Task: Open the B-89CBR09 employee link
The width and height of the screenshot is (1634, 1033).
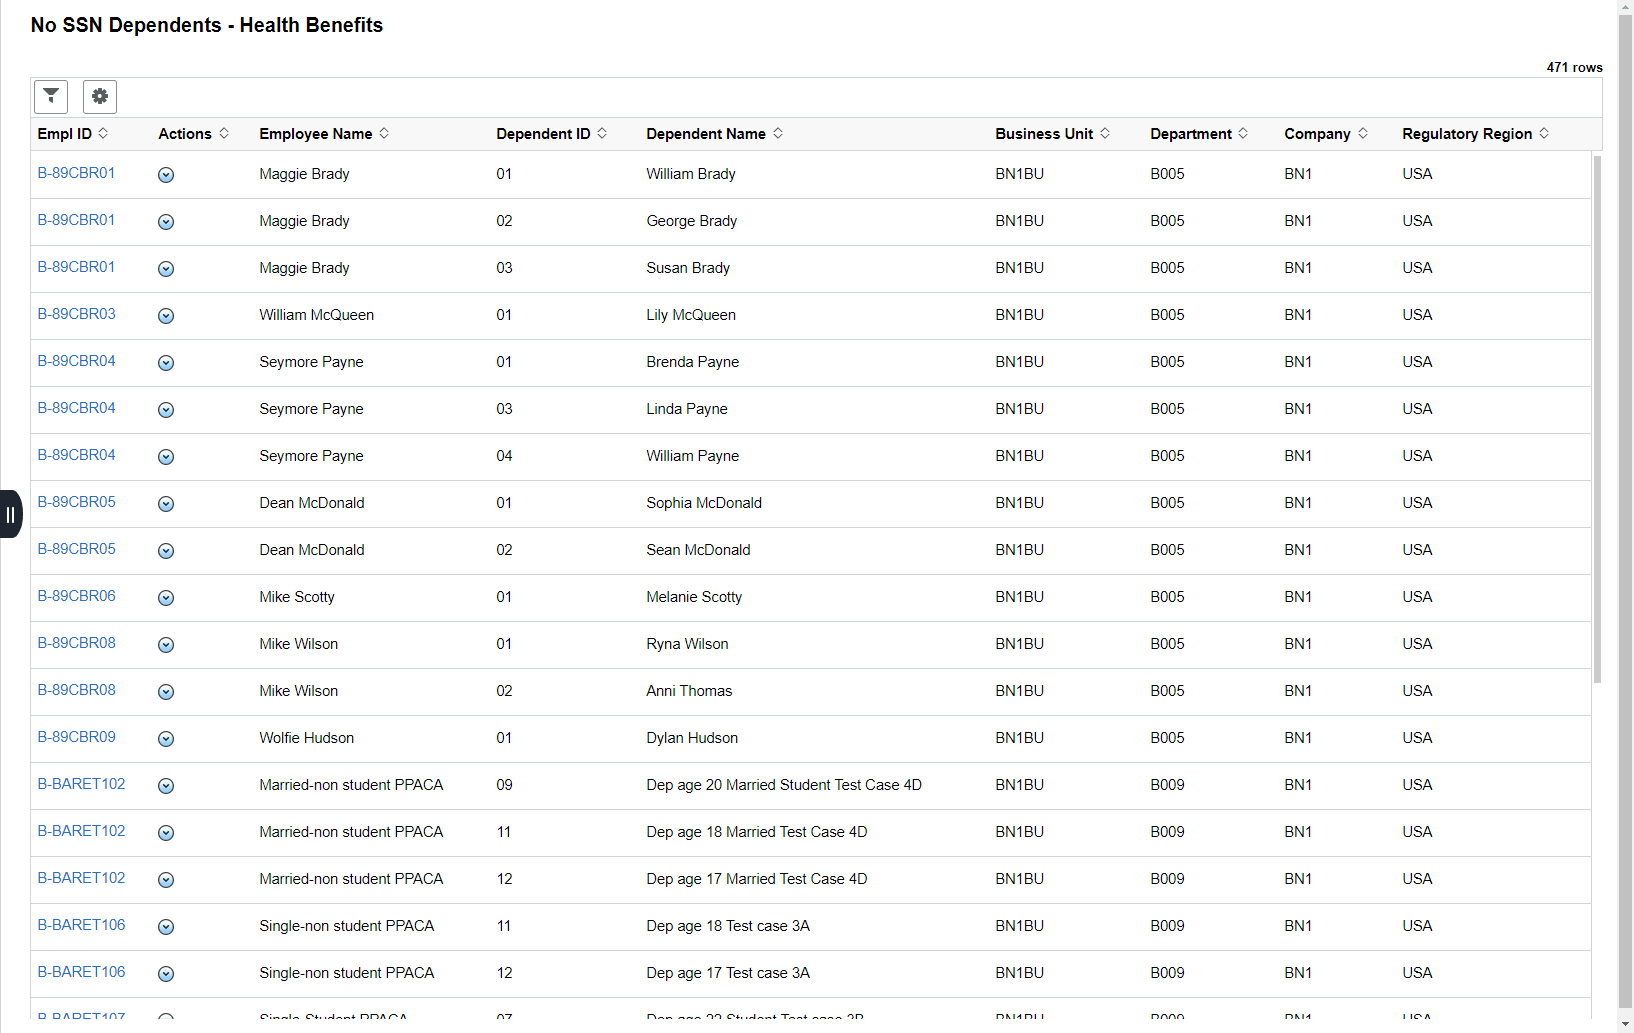Action: click(77, 737)
